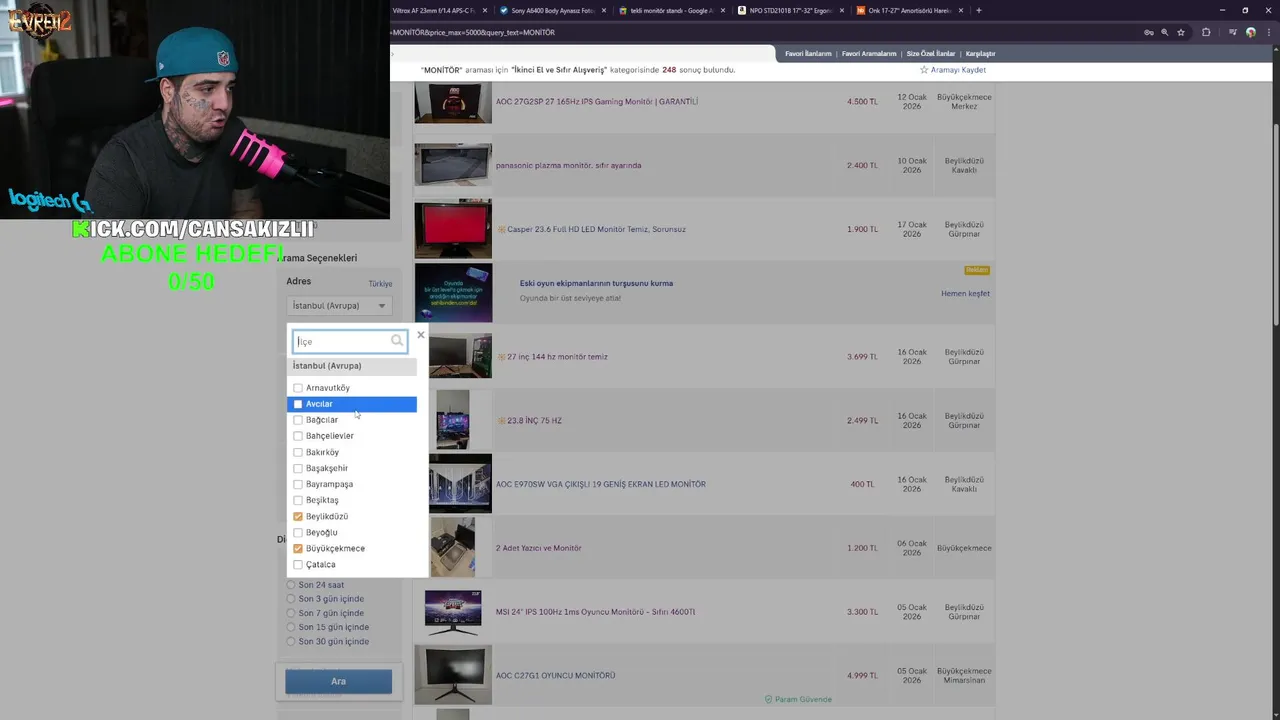This screenshot has height=720, width=1280.
Task: Open the AOC C27G1 OYUNCU MONİTÖRÜ listing
Action: click(x=556, y=676)
